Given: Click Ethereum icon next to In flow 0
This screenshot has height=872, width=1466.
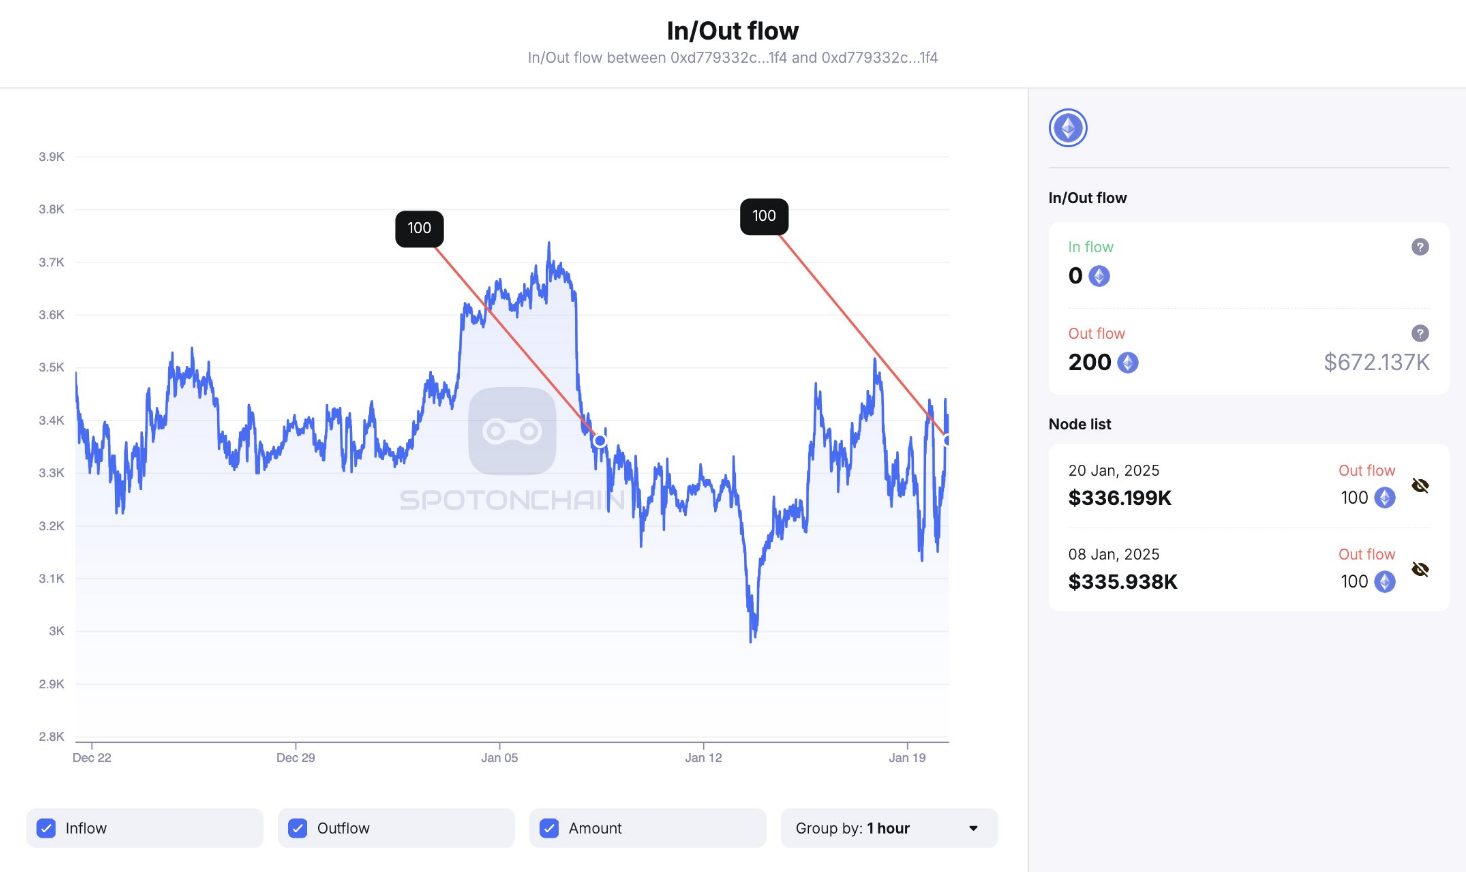Looking at the screenshot, I should (1099, 276).
